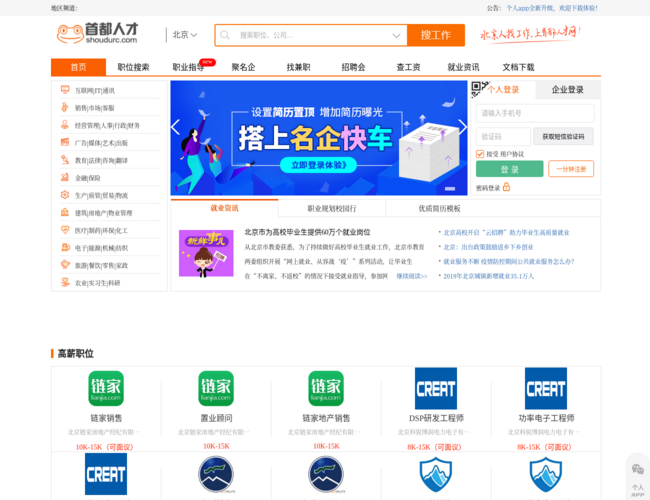Click the medical/pharma heart icon
The image size is (650, 500).
point(65,230)
